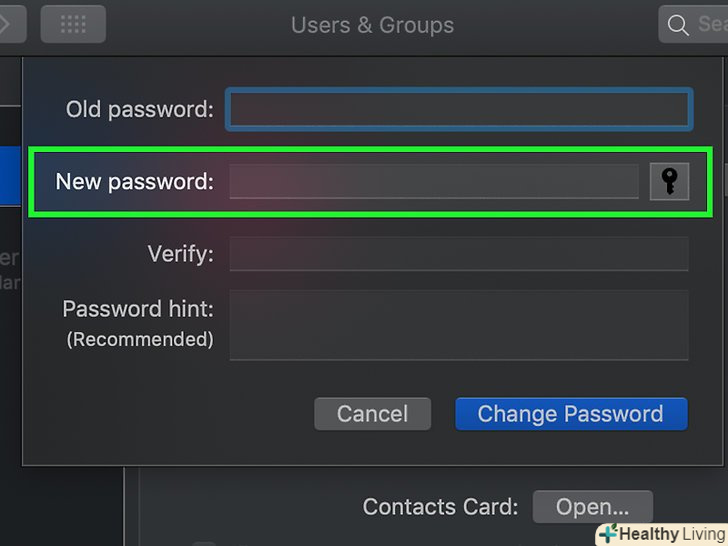
Task: Click into the New password field
Action: pyautogui.click(x=434, y=182)
